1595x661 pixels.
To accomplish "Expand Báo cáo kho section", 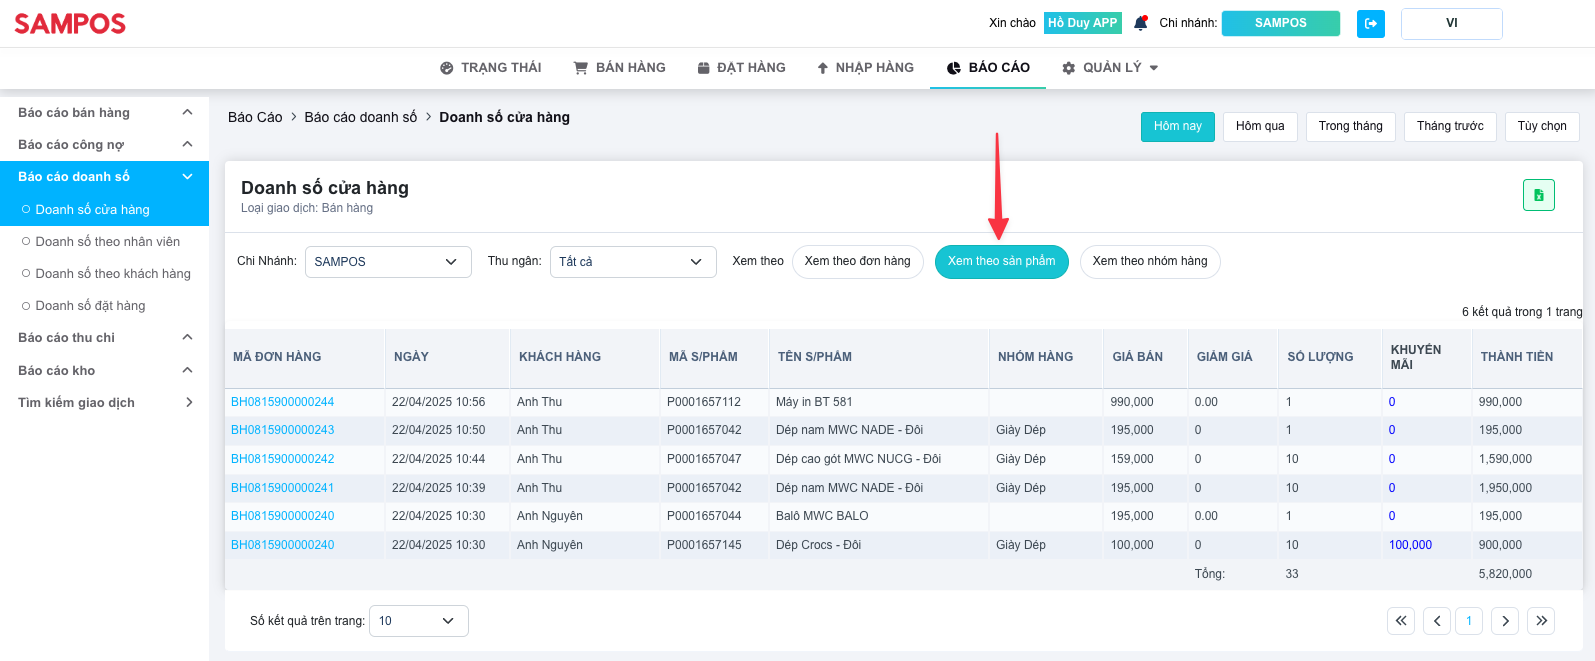I will click(x=105, y=371).
